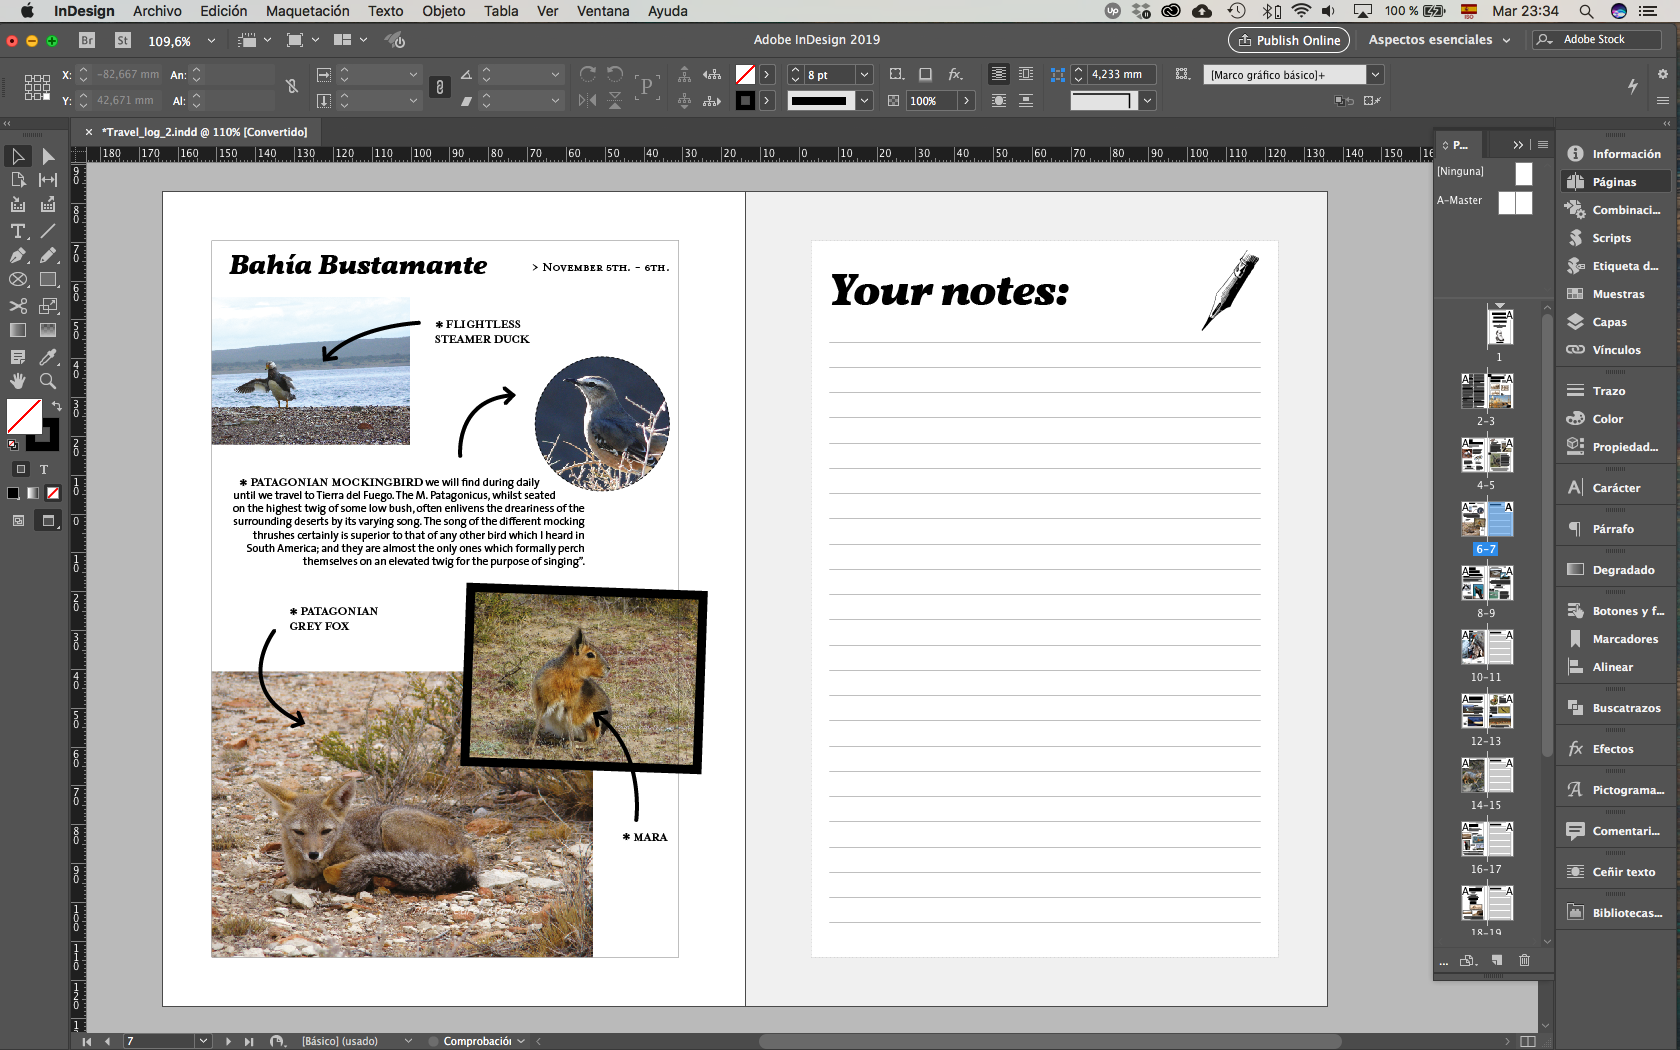The height and width of the screenshot is (1050, 1680).
Task: Select the Zoom tool
Action: click(48, 381)
